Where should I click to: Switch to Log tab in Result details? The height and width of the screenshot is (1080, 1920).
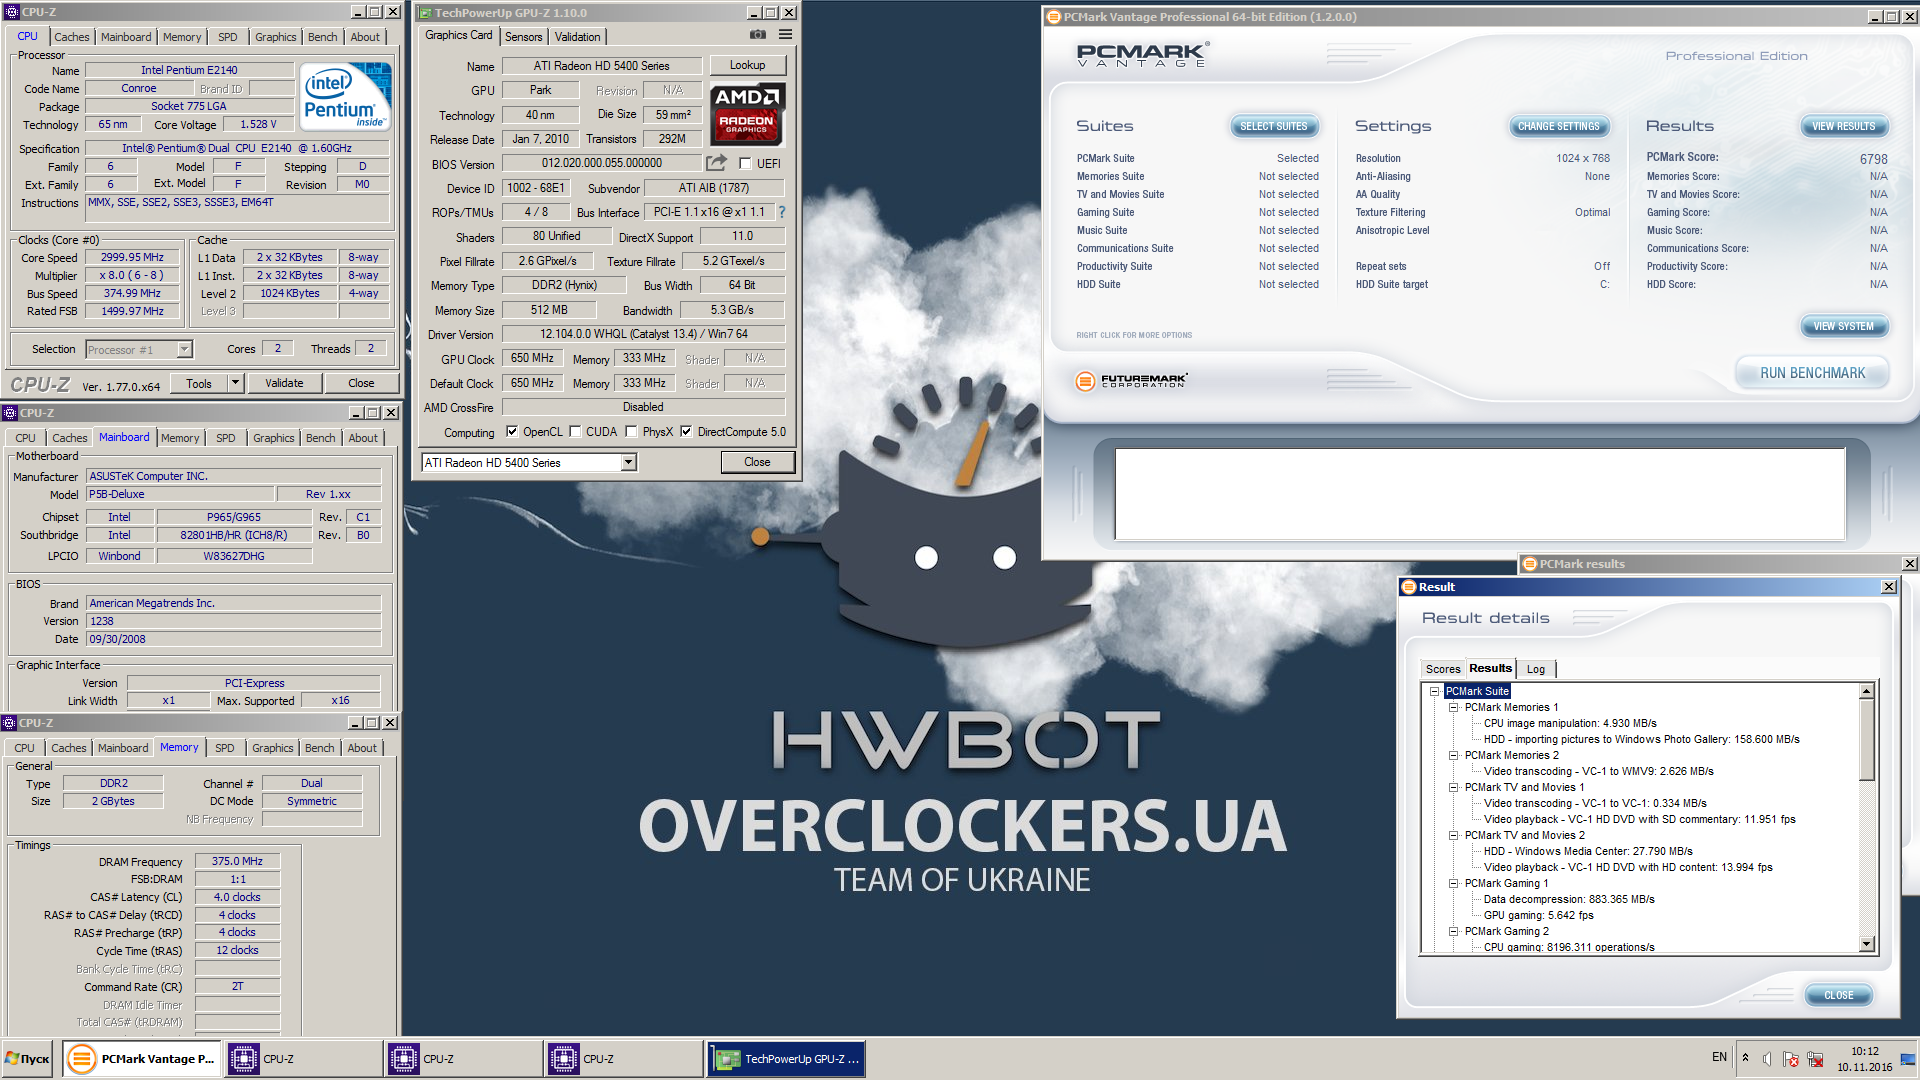[x=1536, y=669]
